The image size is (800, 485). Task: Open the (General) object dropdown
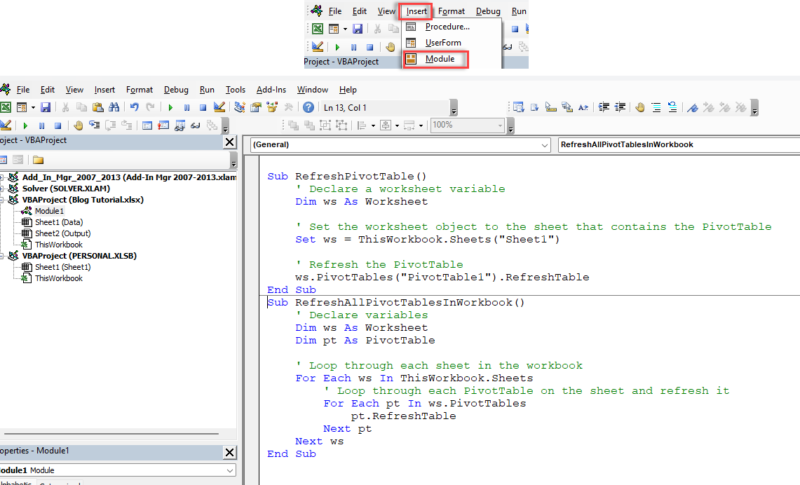(x=545, y=145)
